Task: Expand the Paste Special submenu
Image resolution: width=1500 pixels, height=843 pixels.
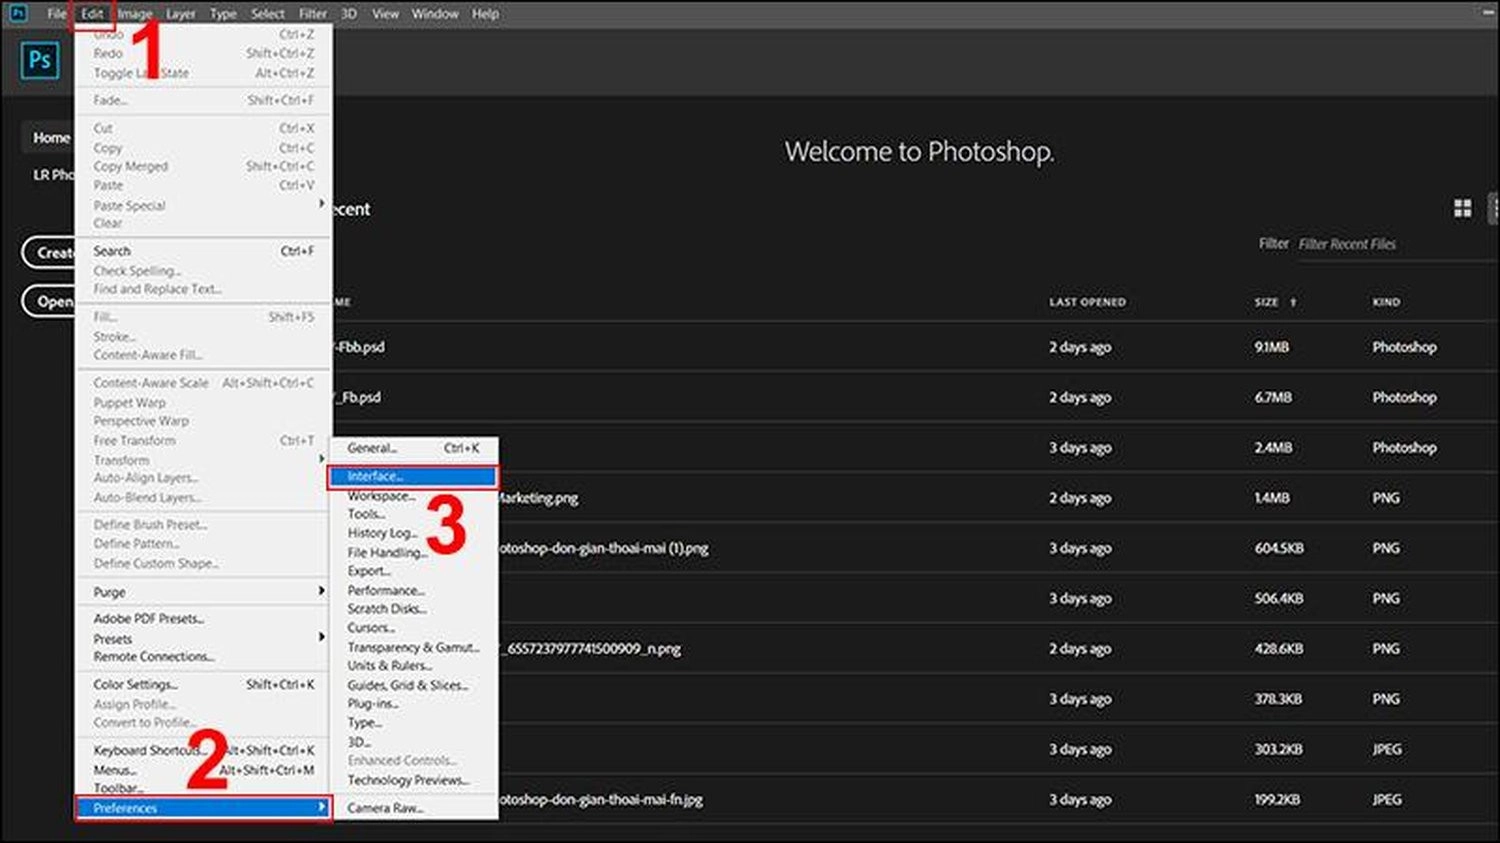Action: click(203, 205)
